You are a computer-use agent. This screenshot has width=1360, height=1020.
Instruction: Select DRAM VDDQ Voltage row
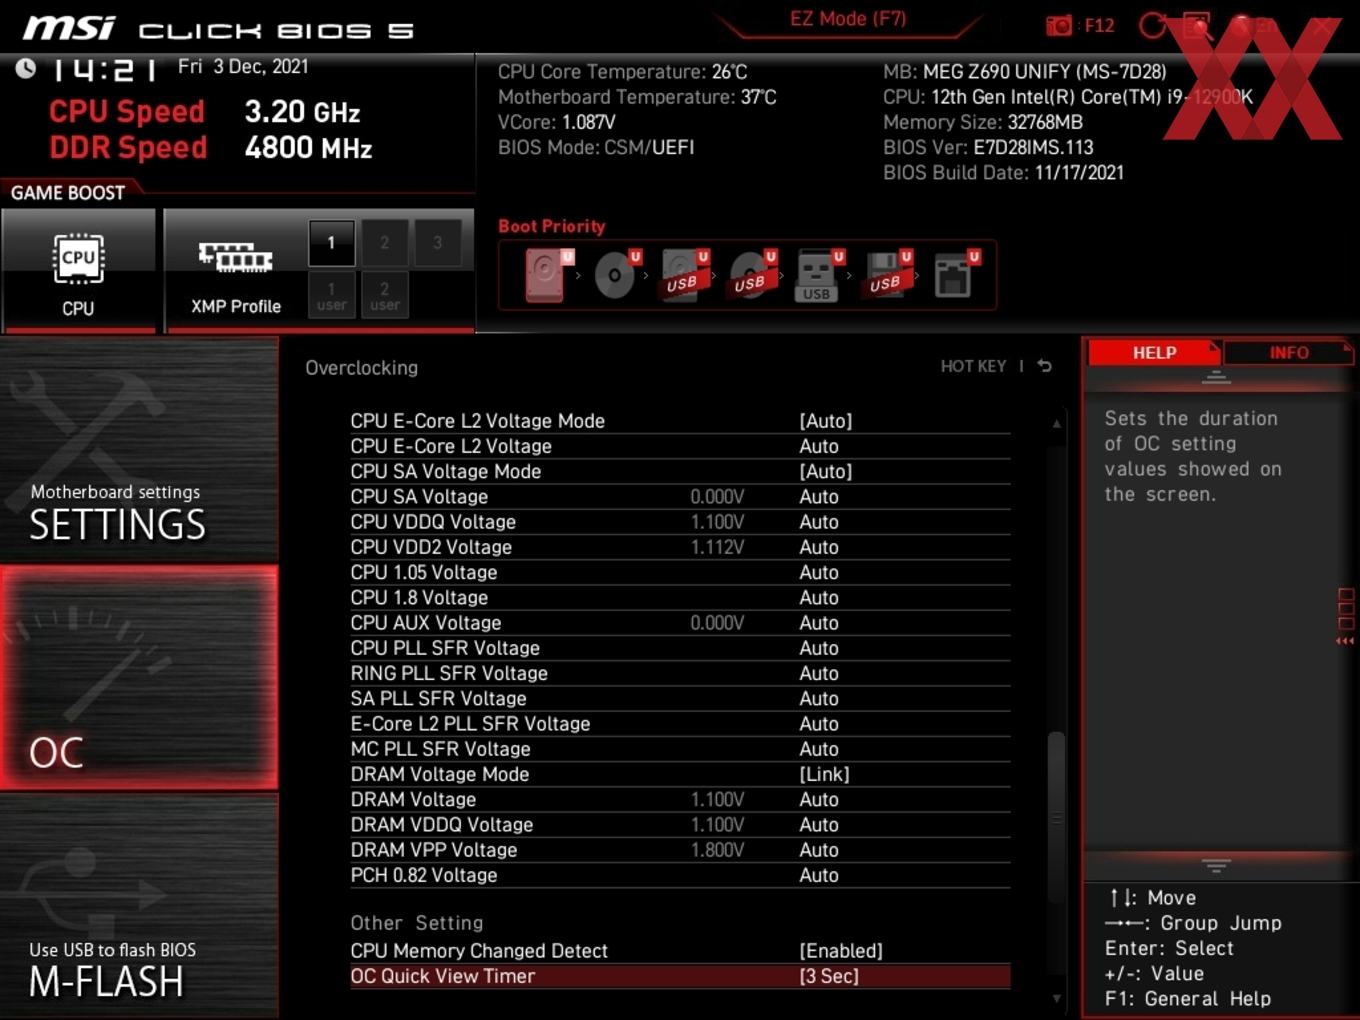pyautogui.click(x=680, y=825)
